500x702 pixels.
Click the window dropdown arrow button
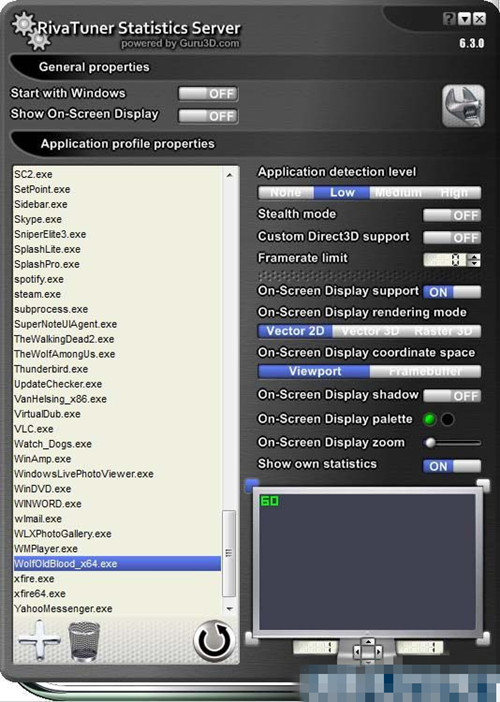465,19
